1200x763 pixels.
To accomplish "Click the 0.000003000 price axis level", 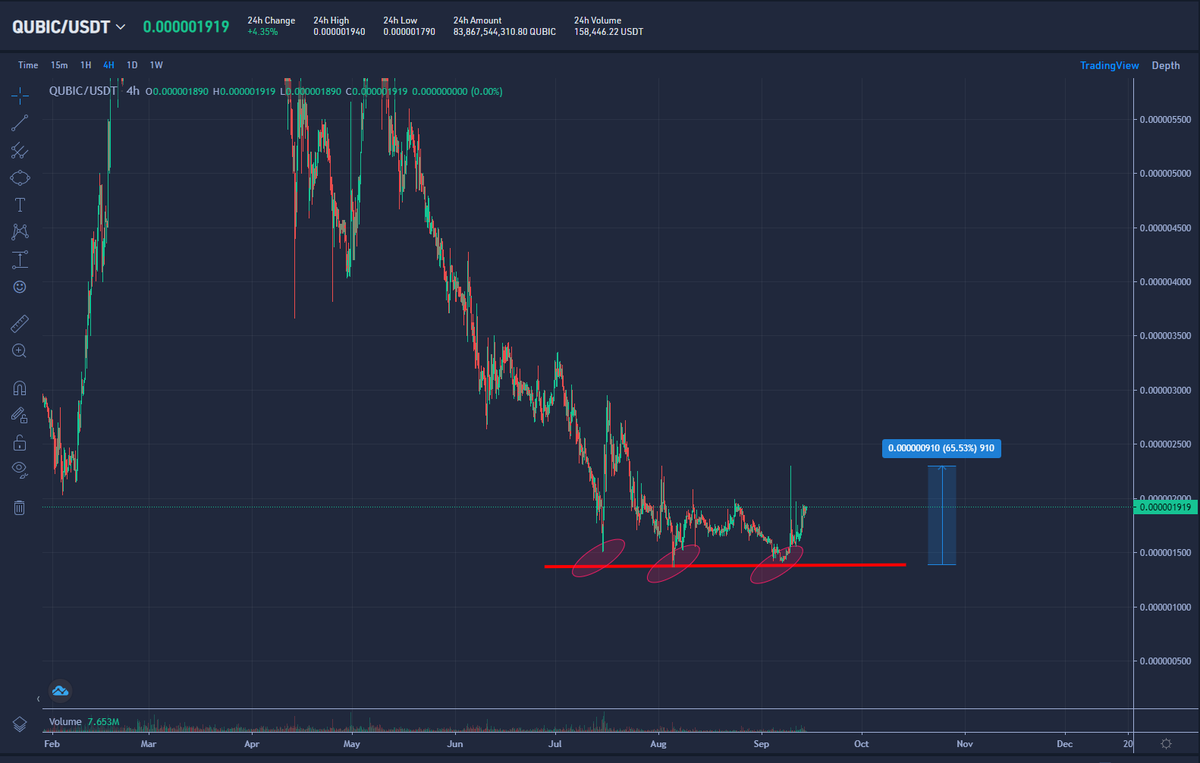I will 1164,390.
